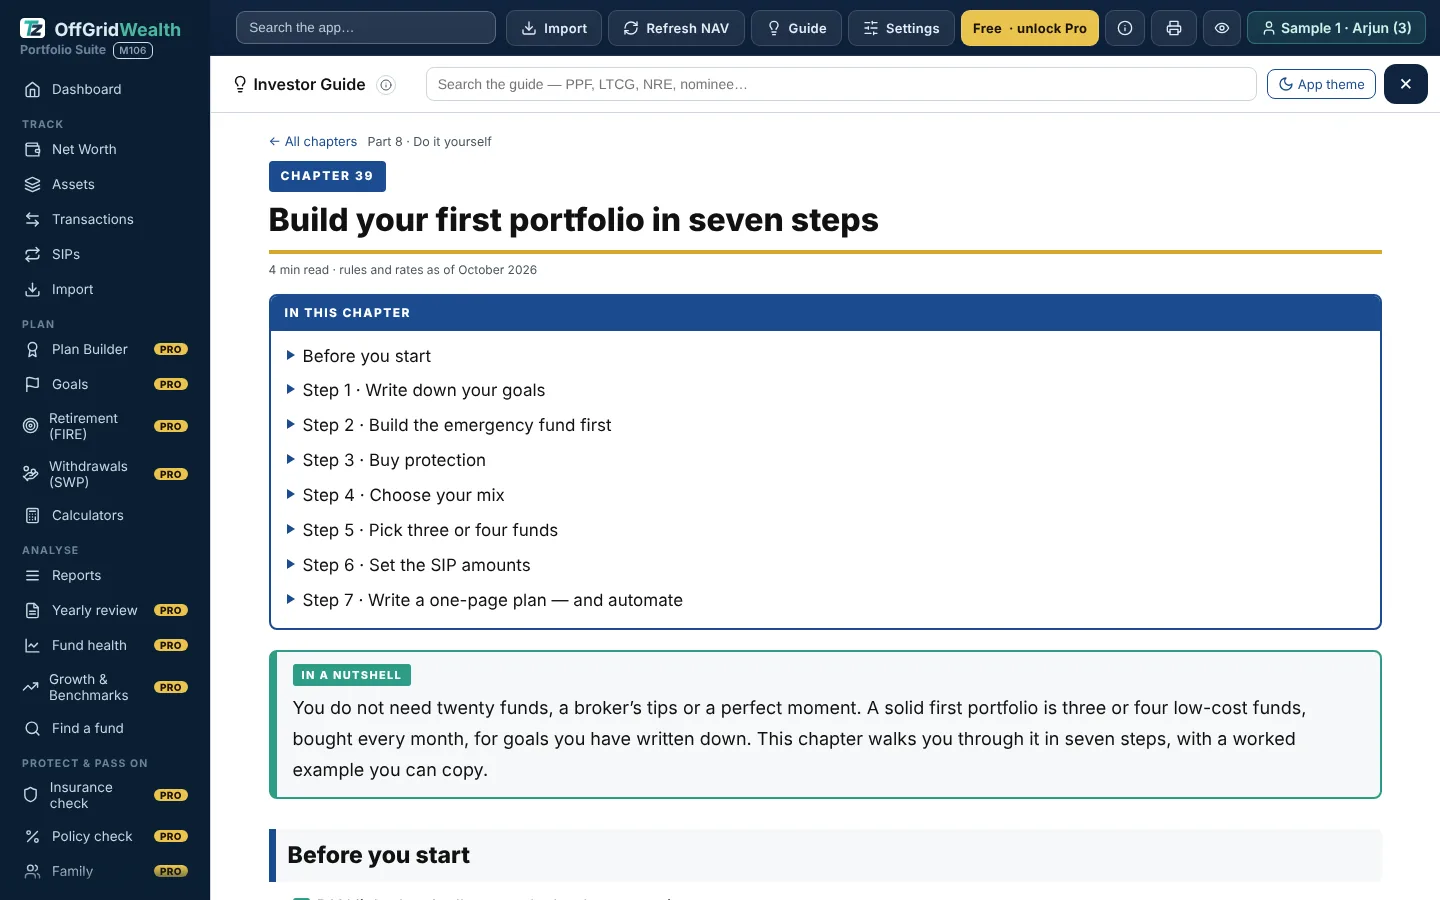
Task: Open Retirement (FIRE) in sidebar
Action: click(x=105, y=426)
